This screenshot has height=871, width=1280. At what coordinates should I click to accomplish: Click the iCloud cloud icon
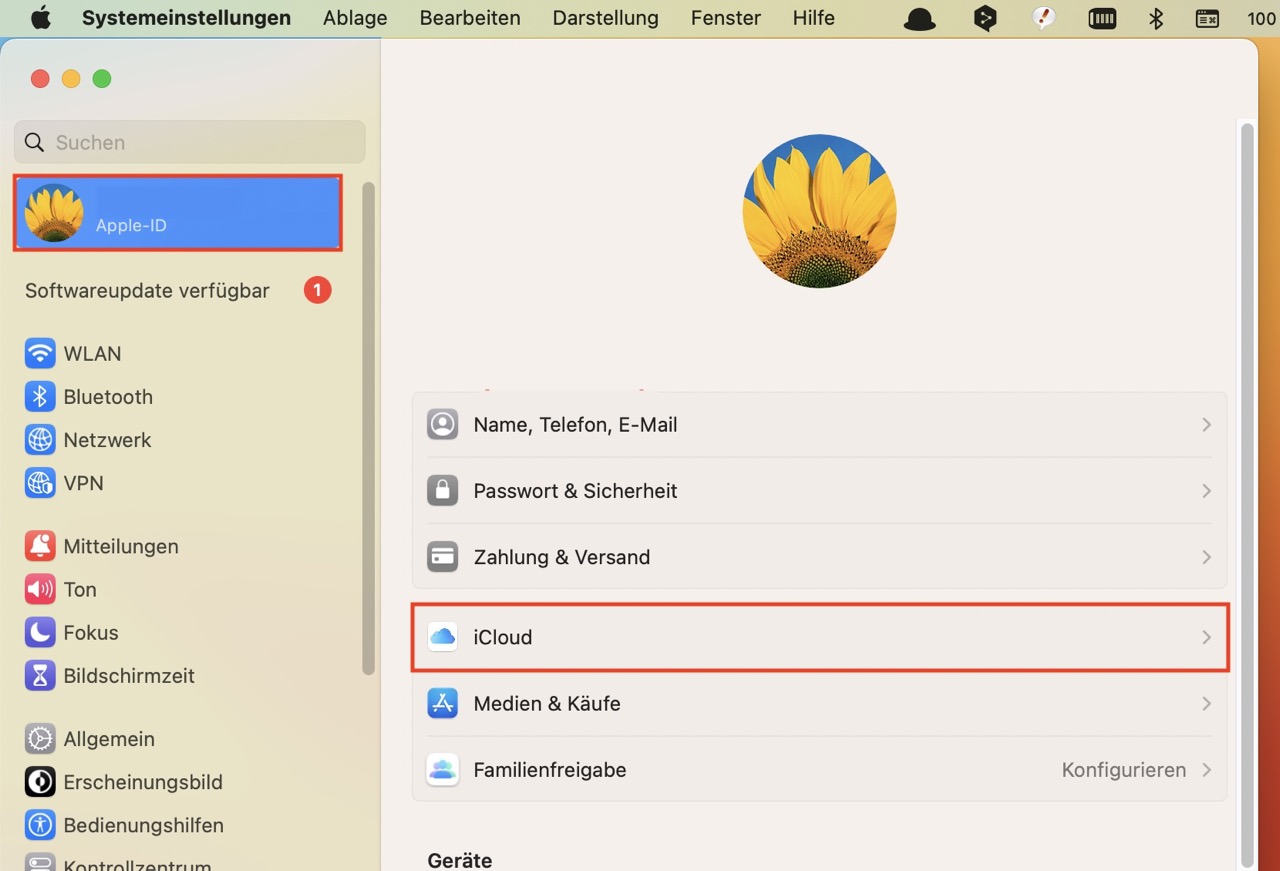(x=443, y=637)
